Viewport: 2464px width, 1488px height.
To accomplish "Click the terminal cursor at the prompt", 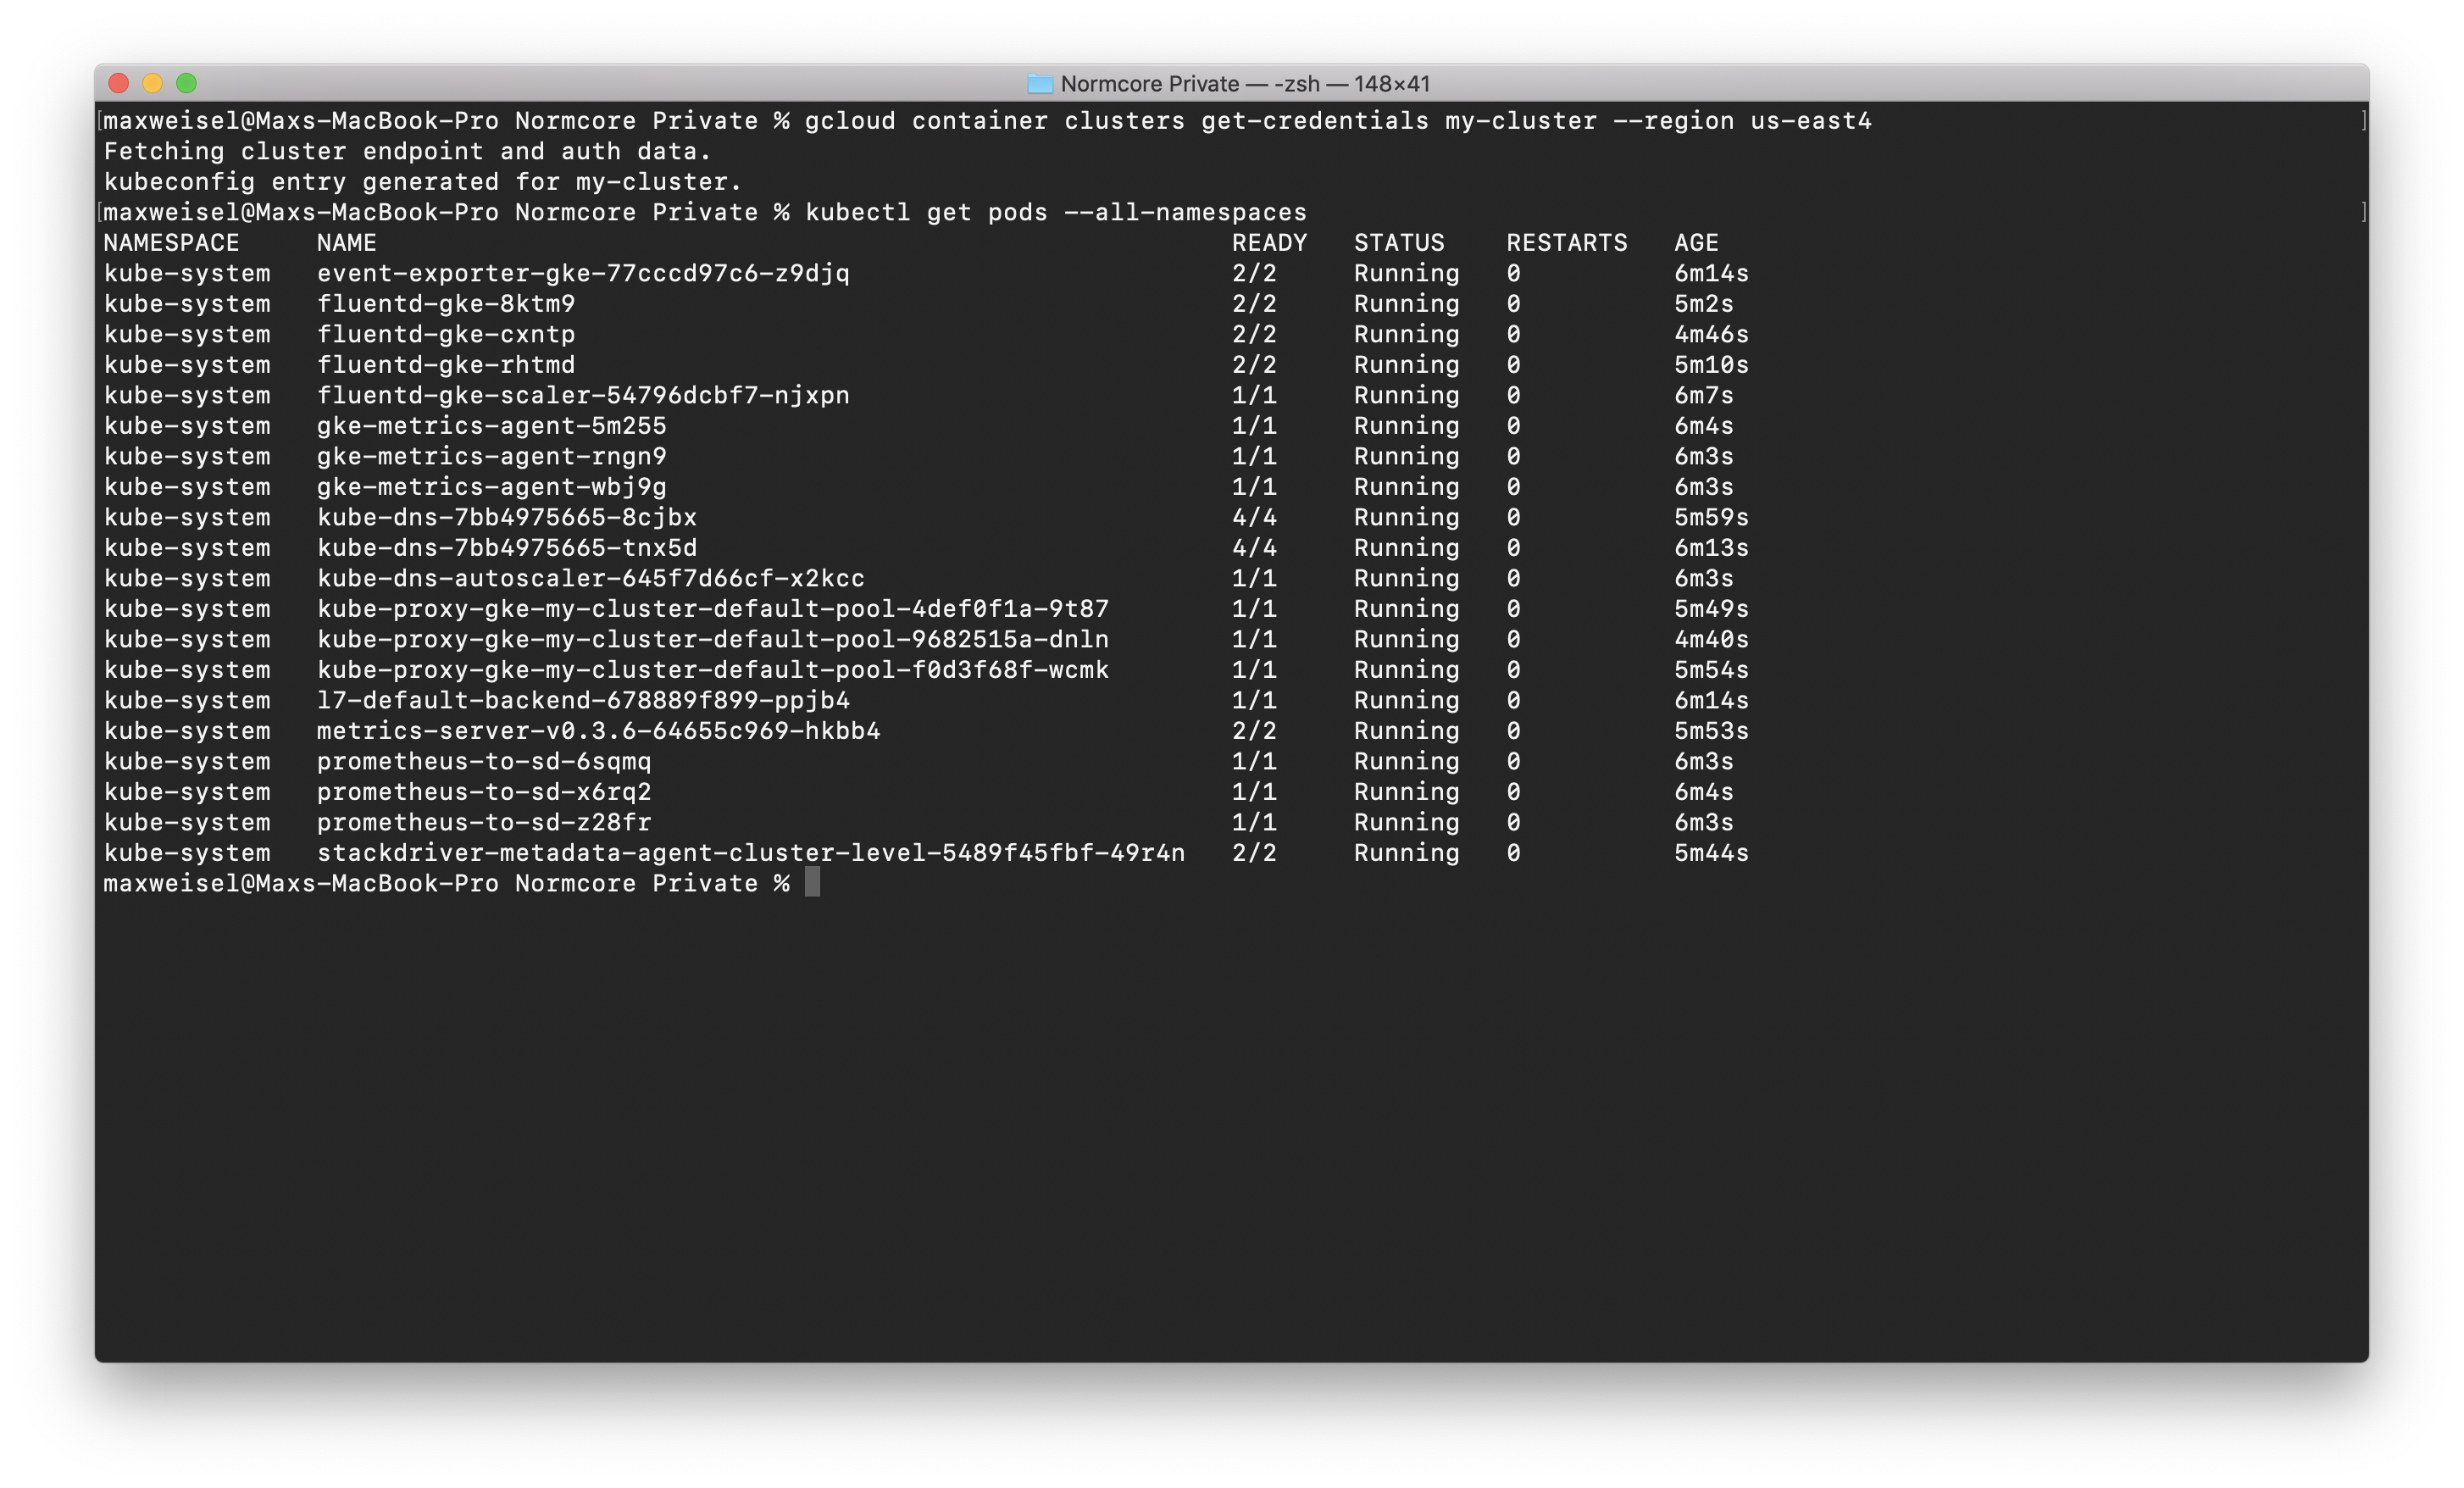I will [x=812, y=883].
